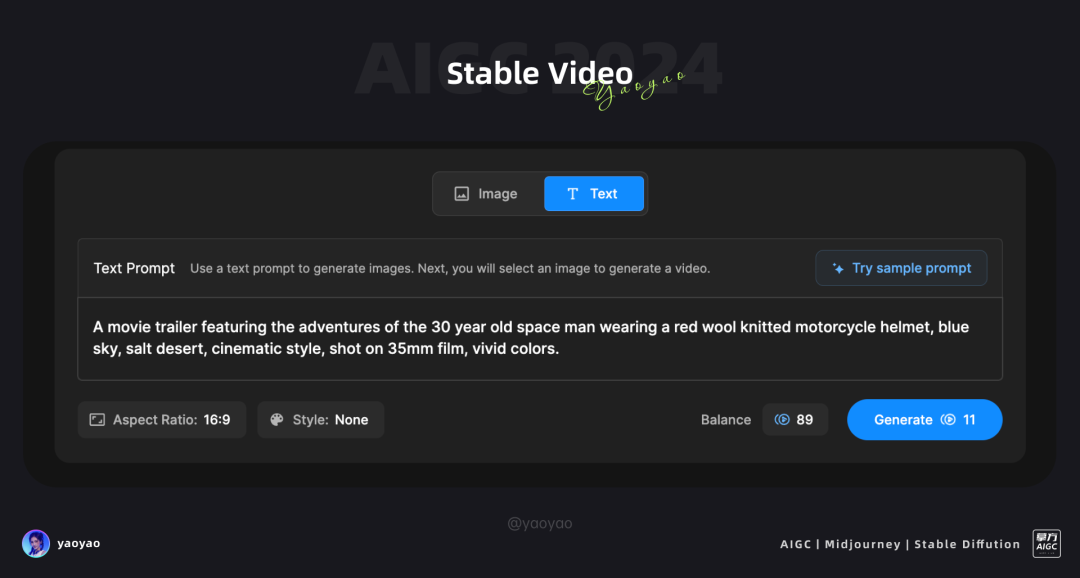Click the picture icon in Image tab
This screenshot has height=578, width=1080.
click(x=461, y=194)
